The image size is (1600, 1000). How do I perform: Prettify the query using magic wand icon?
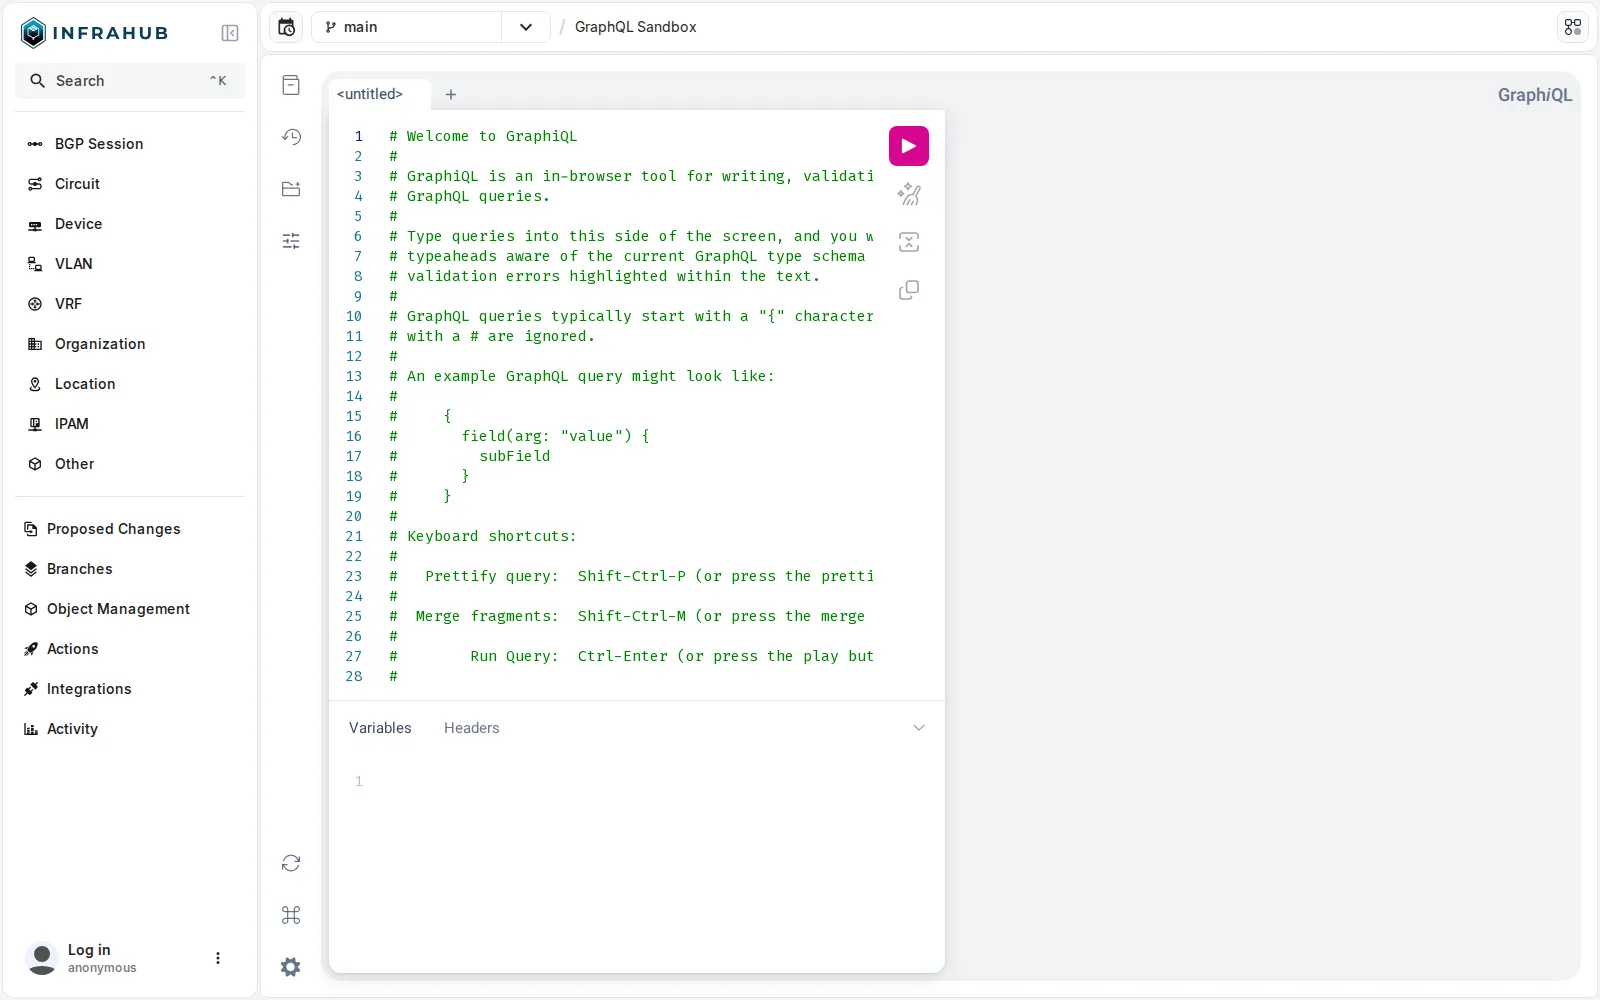point(908,194)
